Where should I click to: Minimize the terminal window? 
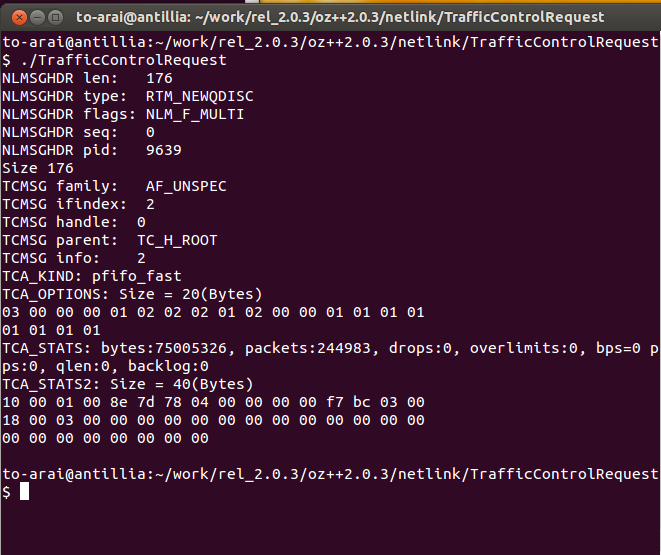pos(38,18)
